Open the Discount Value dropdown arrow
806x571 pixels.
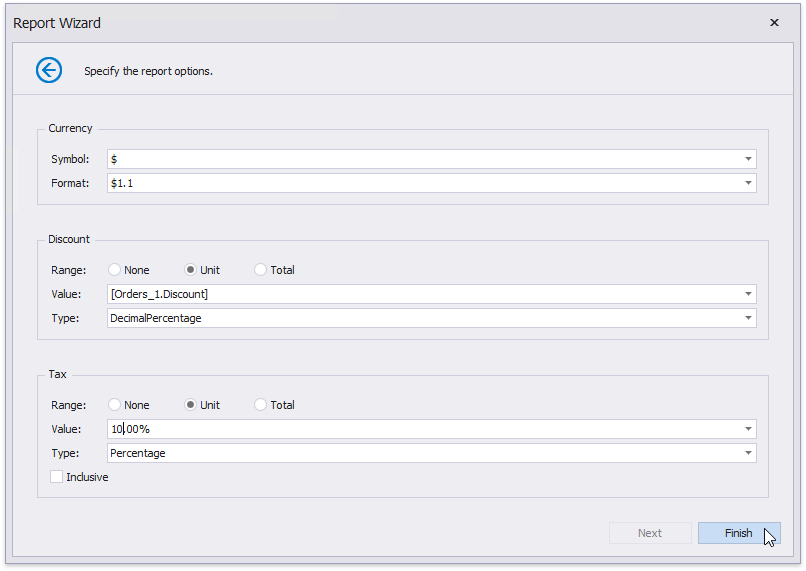point(748,294)
